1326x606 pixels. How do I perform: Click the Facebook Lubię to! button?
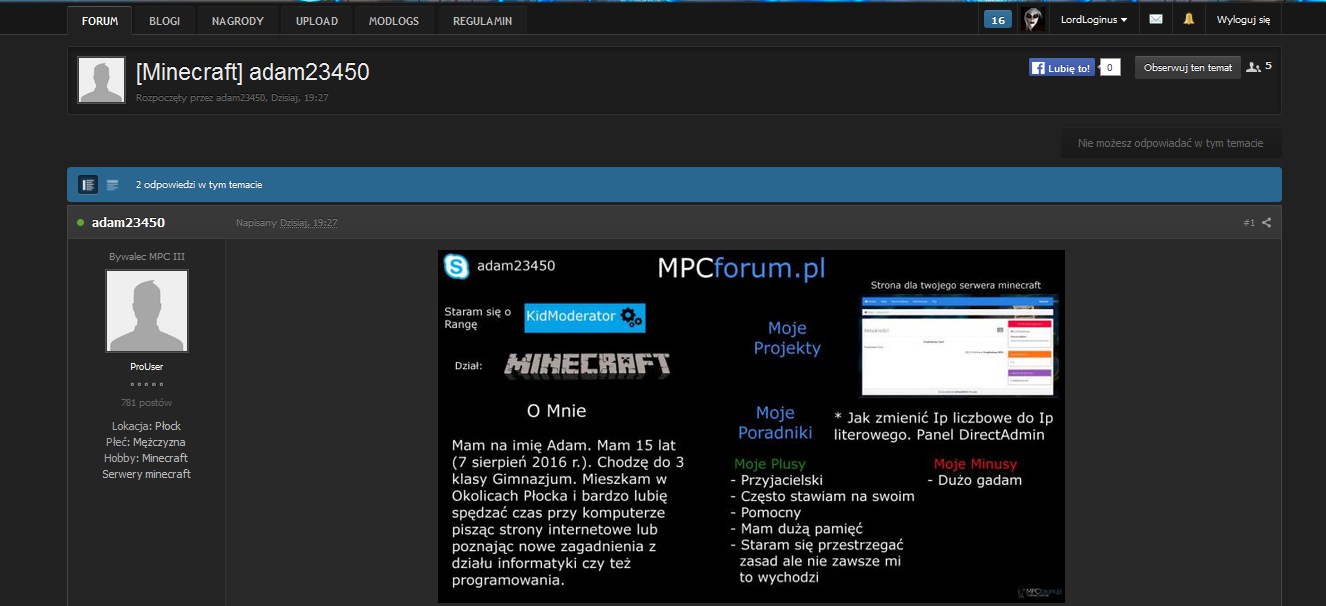1062,68
